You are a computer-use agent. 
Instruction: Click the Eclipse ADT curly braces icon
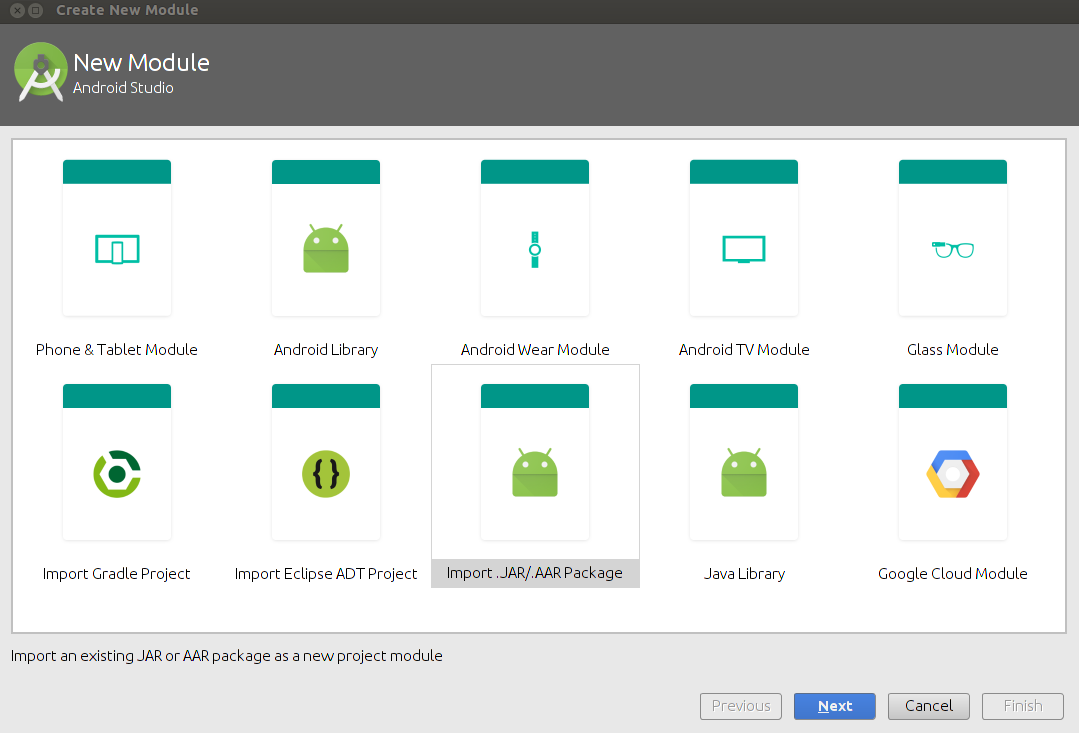coord(326,473)
